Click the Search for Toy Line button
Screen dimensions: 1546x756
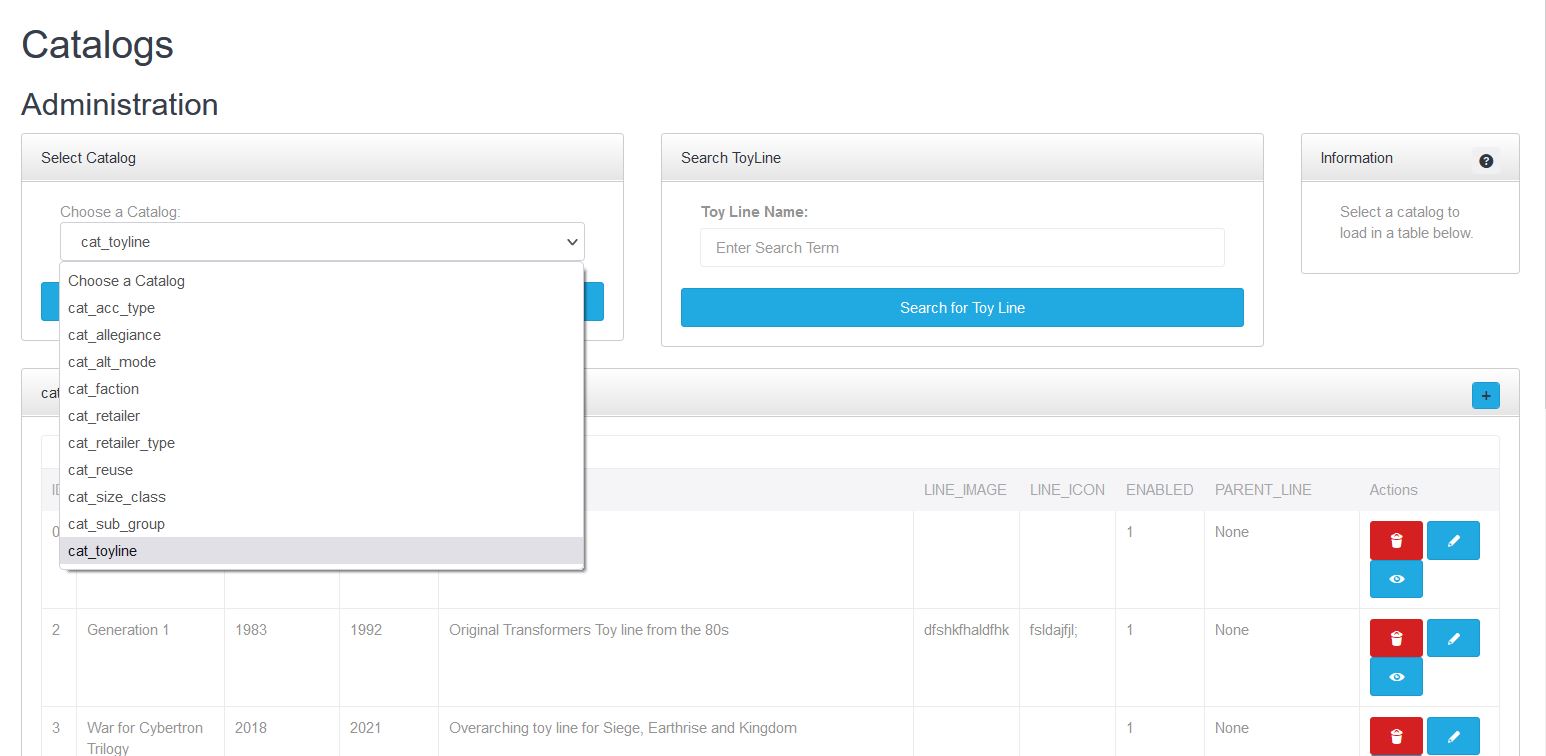coord(962,308)
